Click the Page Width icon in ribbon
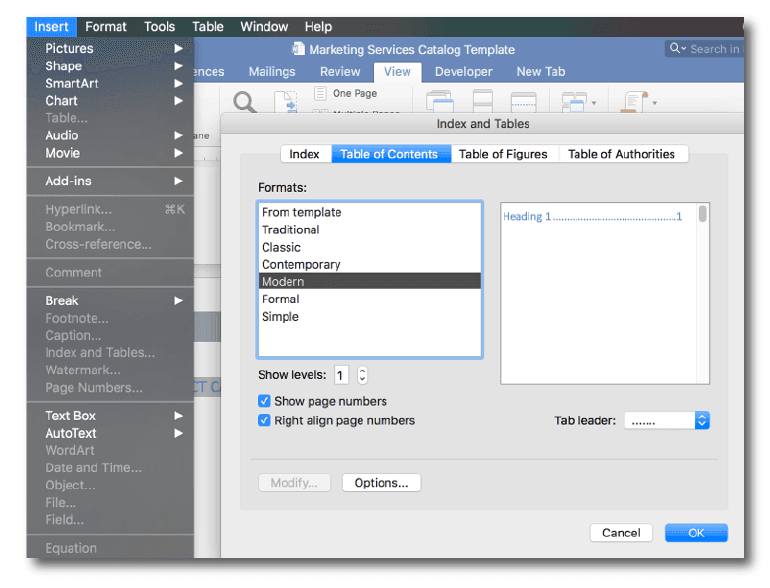 click(285, 102)
